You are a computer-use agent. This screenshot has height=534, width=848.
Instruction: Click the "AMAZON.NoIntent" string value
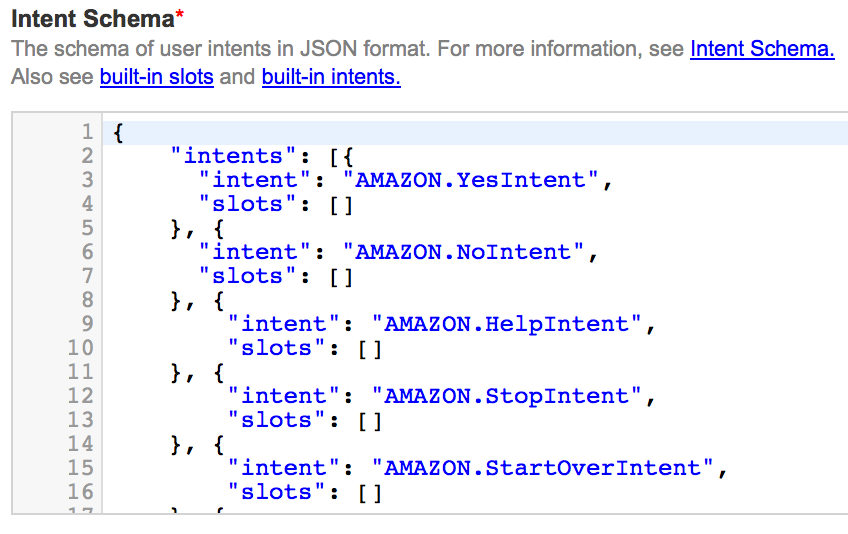(x=462, y=252)
